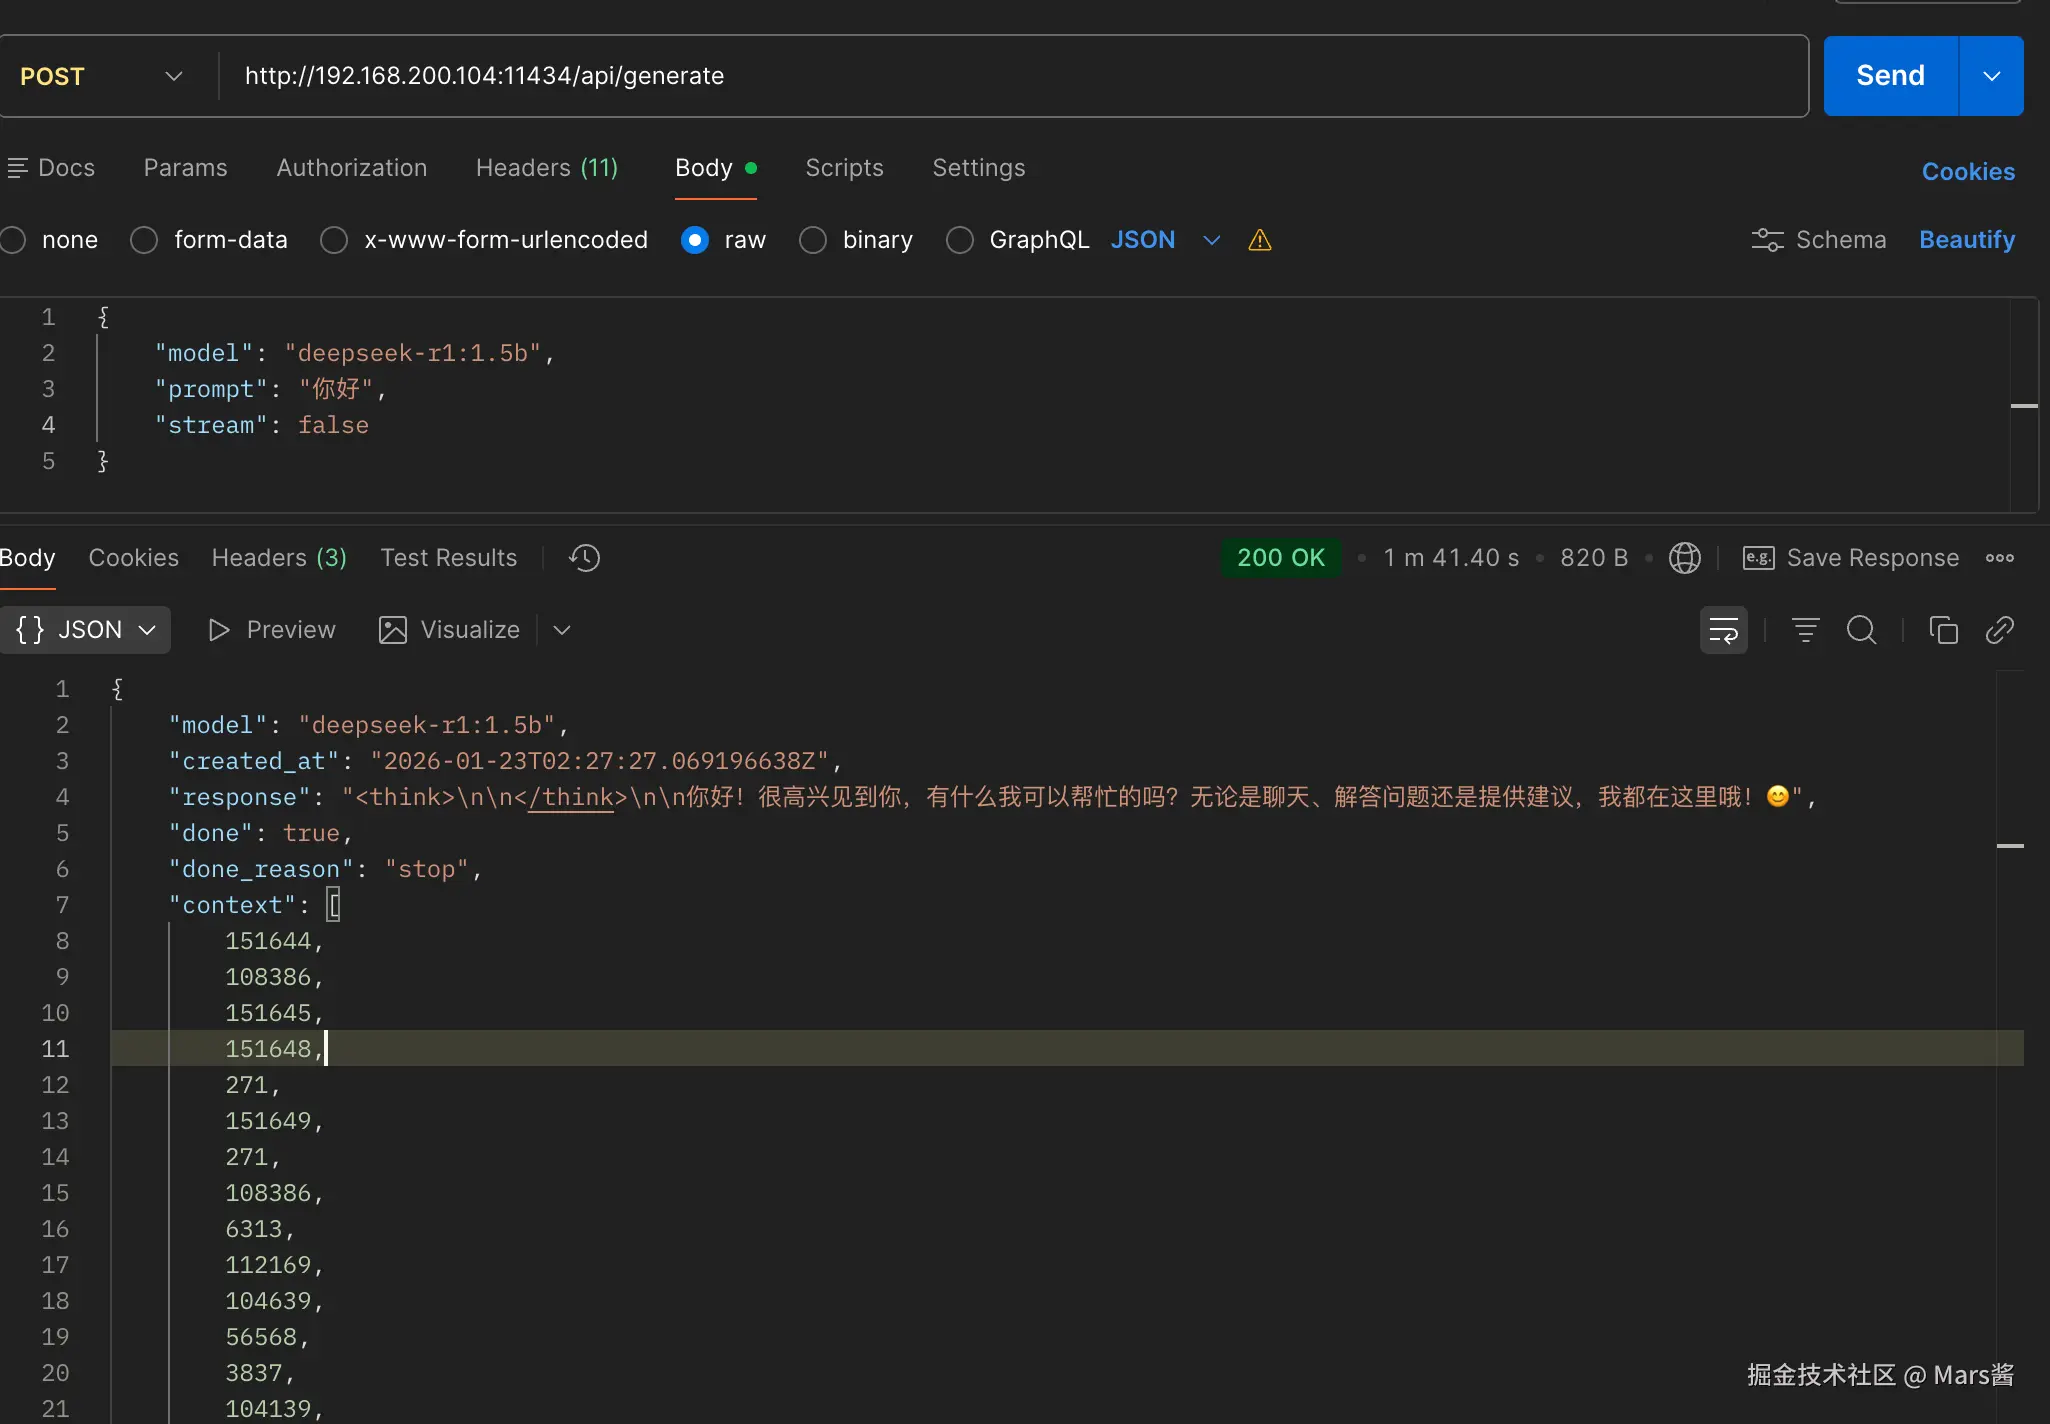Viewport: 2050px width, 1424px height.
Task: Open the POST method dropdown
Action: [x=100, y=76]
